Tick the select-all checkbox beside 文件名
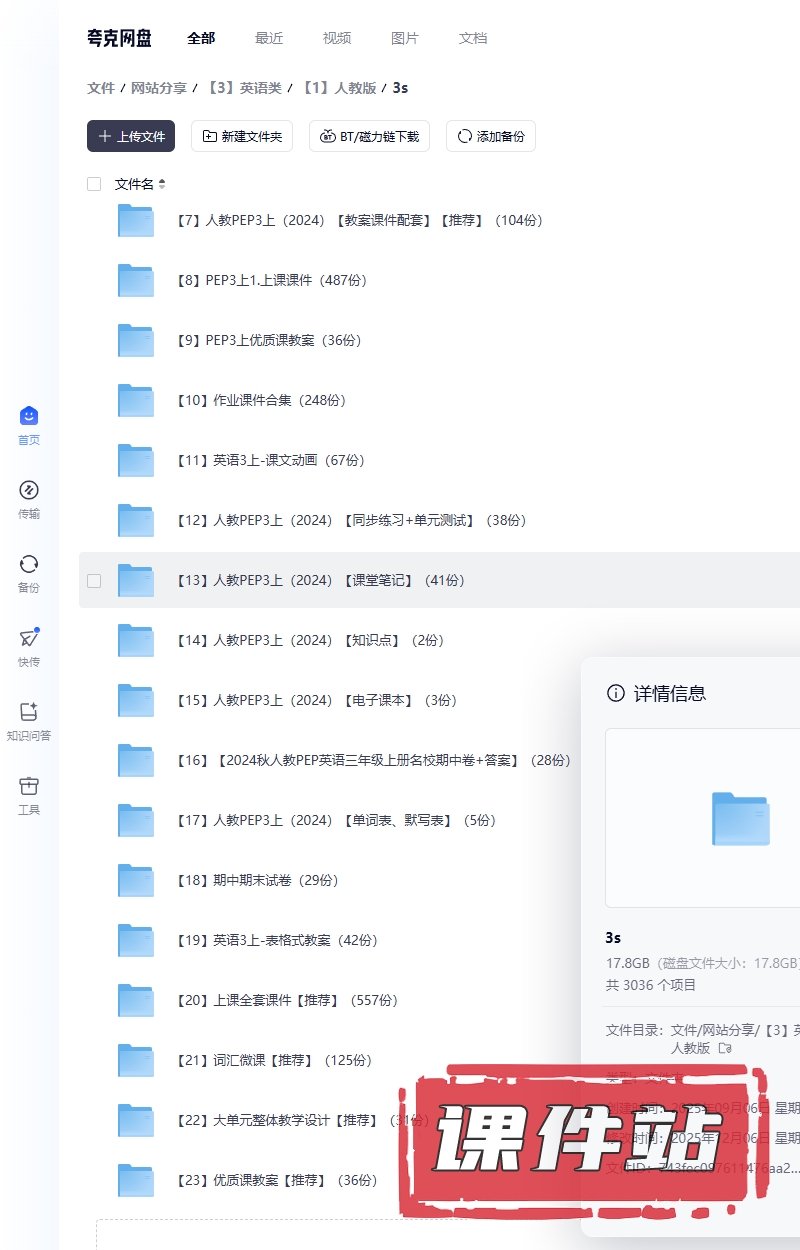This screenshot has width=800, height=1250. coord(94,184)
